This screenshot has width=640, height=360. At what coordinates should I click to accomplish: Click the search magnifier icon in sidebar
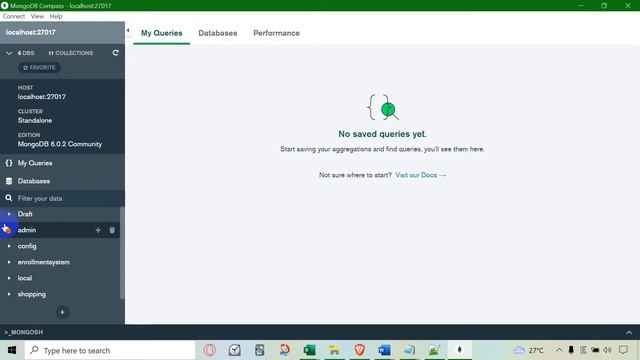click(x=9, y=198)
